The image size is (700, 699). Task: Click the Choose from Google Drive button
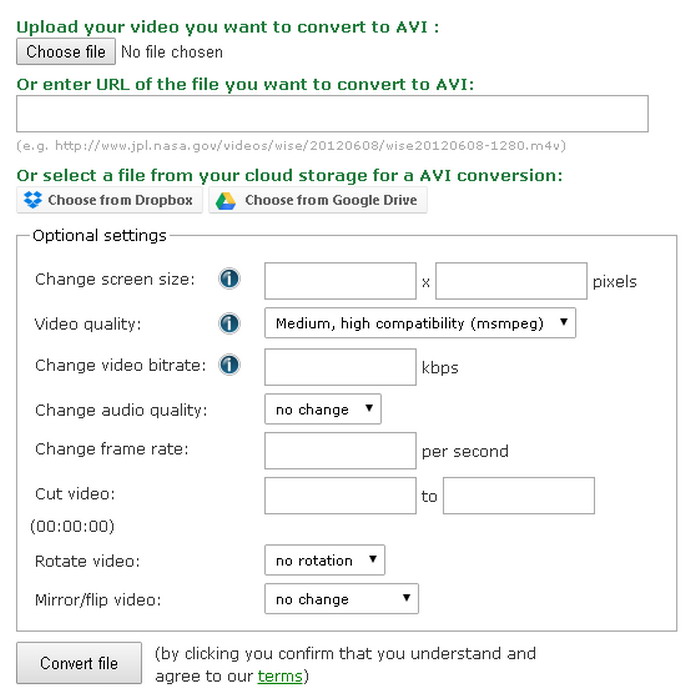pos(318,200)
